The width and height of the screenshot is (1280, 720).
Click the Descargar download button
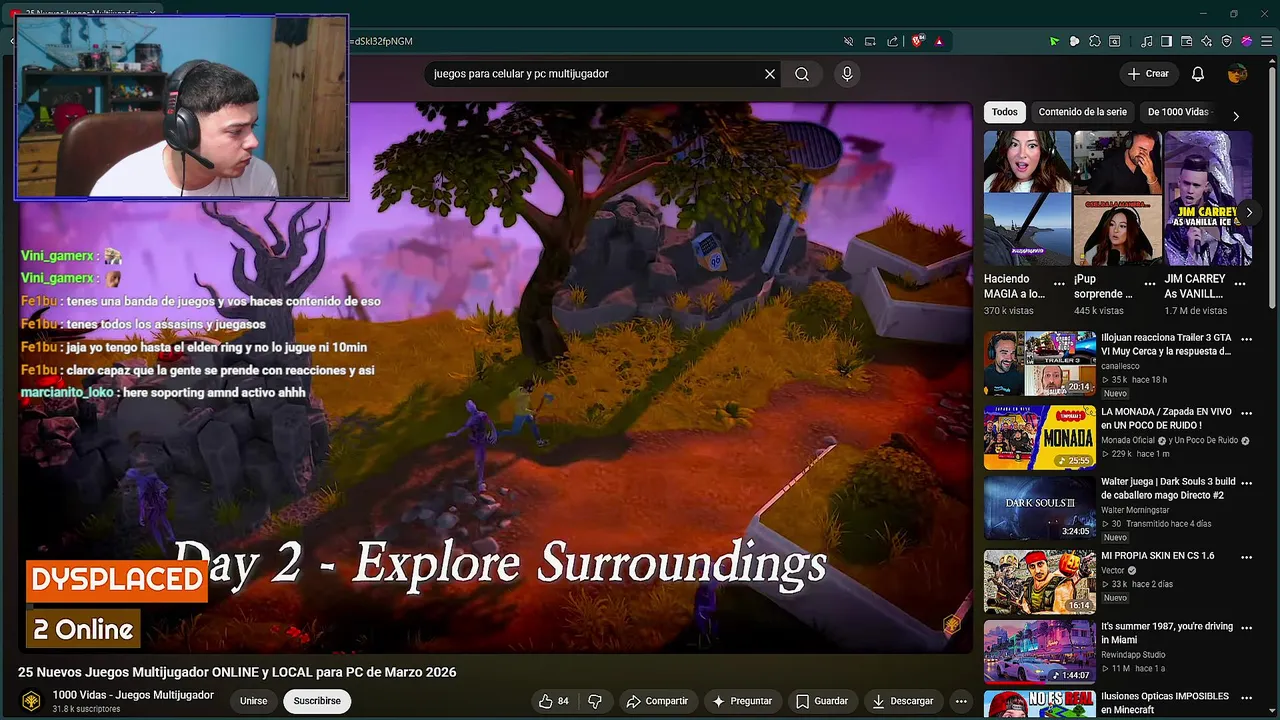coord(903,701)
